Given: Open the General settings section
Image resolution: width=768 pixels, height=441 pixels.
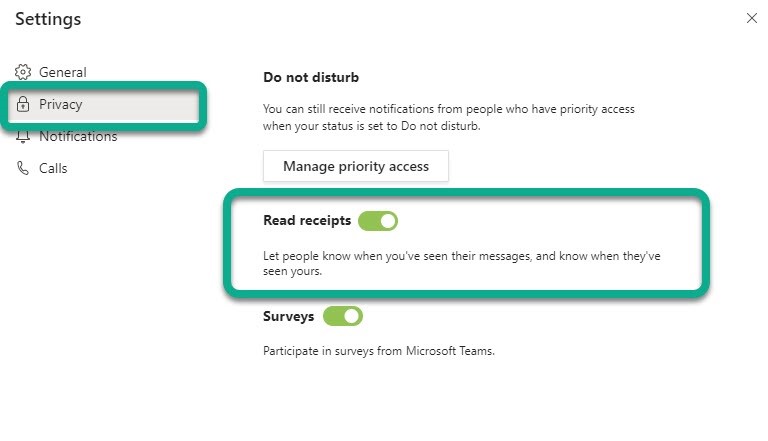Looking at the screenshot, I should coord(62,72).
